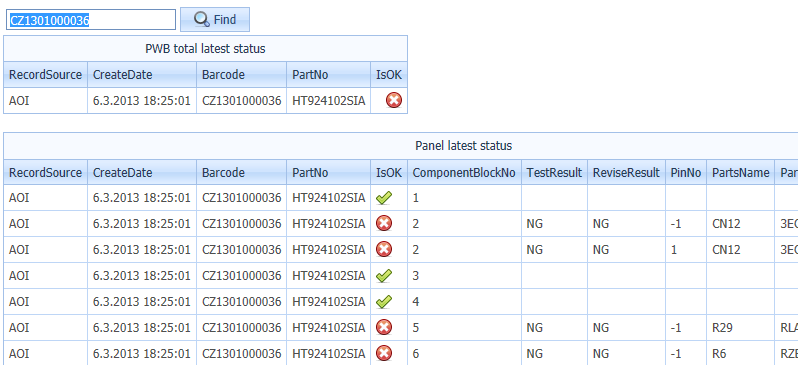Click the Find button magnifier icon
The height and width of the screenshot is (365, 798).
tap(202, 19)
